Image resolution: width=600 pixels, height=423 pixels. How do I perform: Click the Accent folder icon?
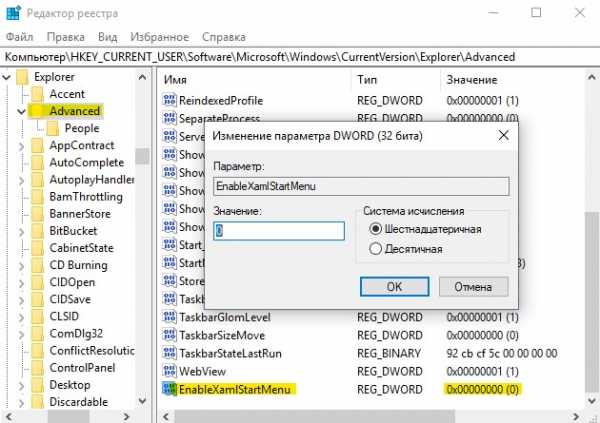[x=38, y=94]
